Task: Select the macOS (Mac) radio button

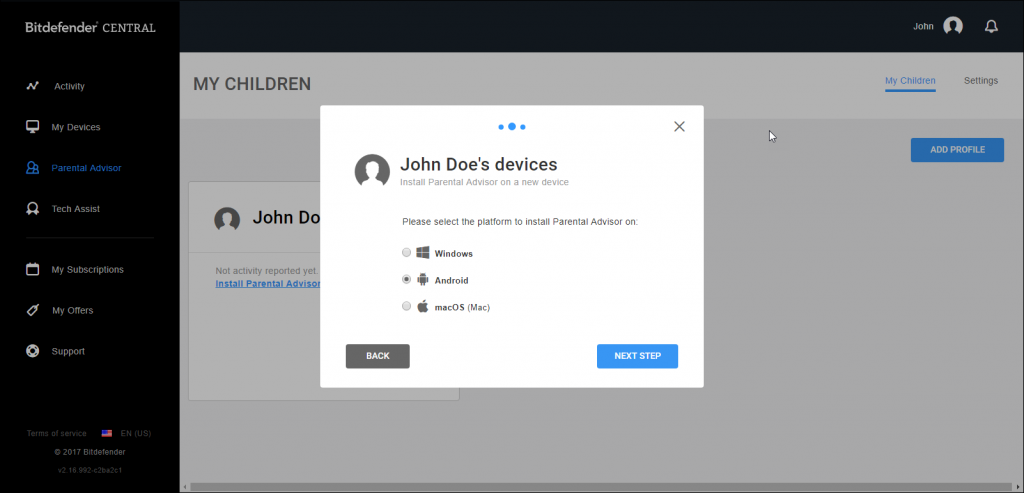Action: pyautogui.click(x=407, y=306)
